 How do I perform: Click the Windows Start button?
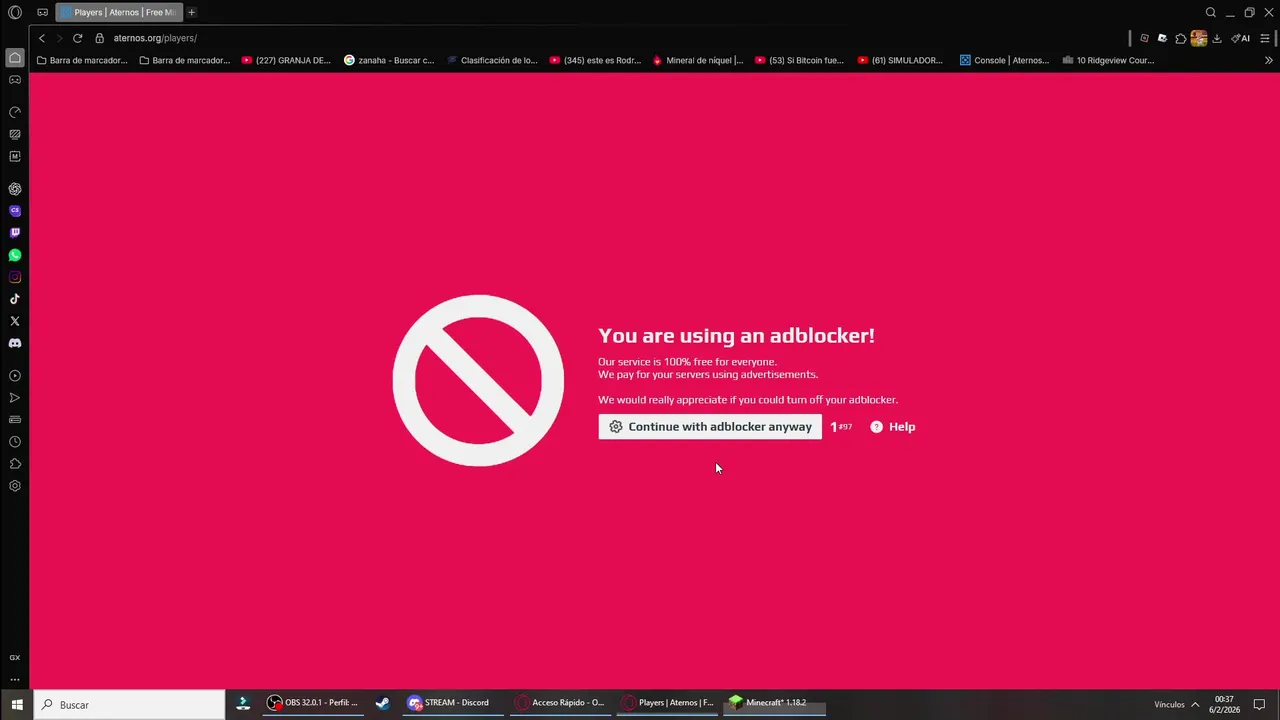17,705
